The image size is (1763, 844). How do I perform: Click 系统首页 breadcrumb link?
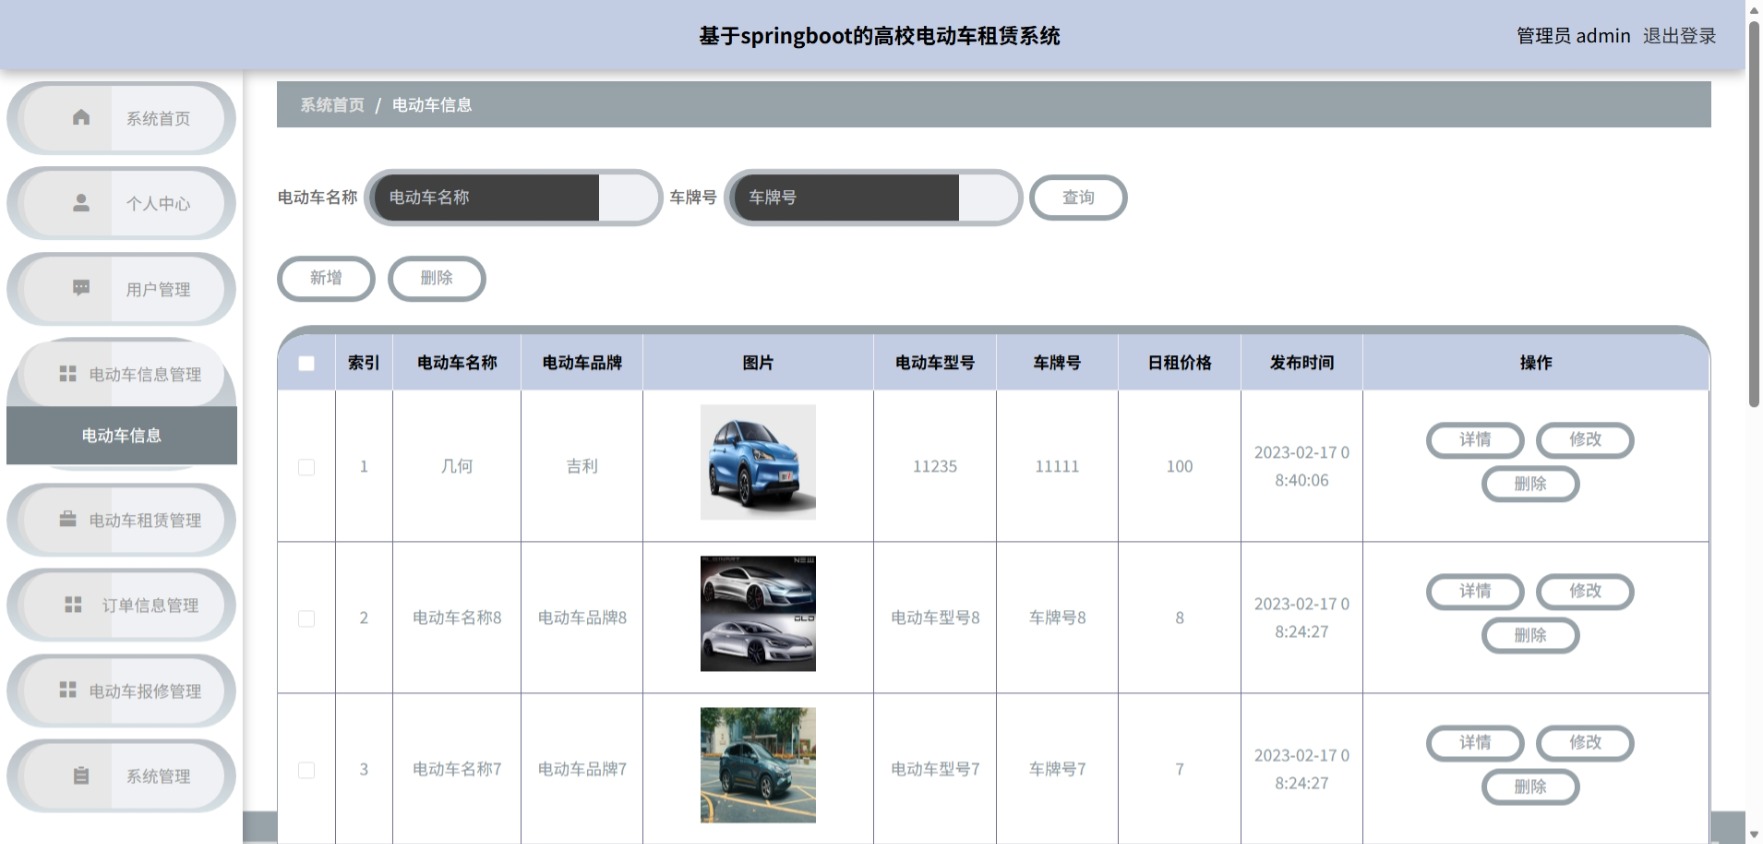coord(332,105)
